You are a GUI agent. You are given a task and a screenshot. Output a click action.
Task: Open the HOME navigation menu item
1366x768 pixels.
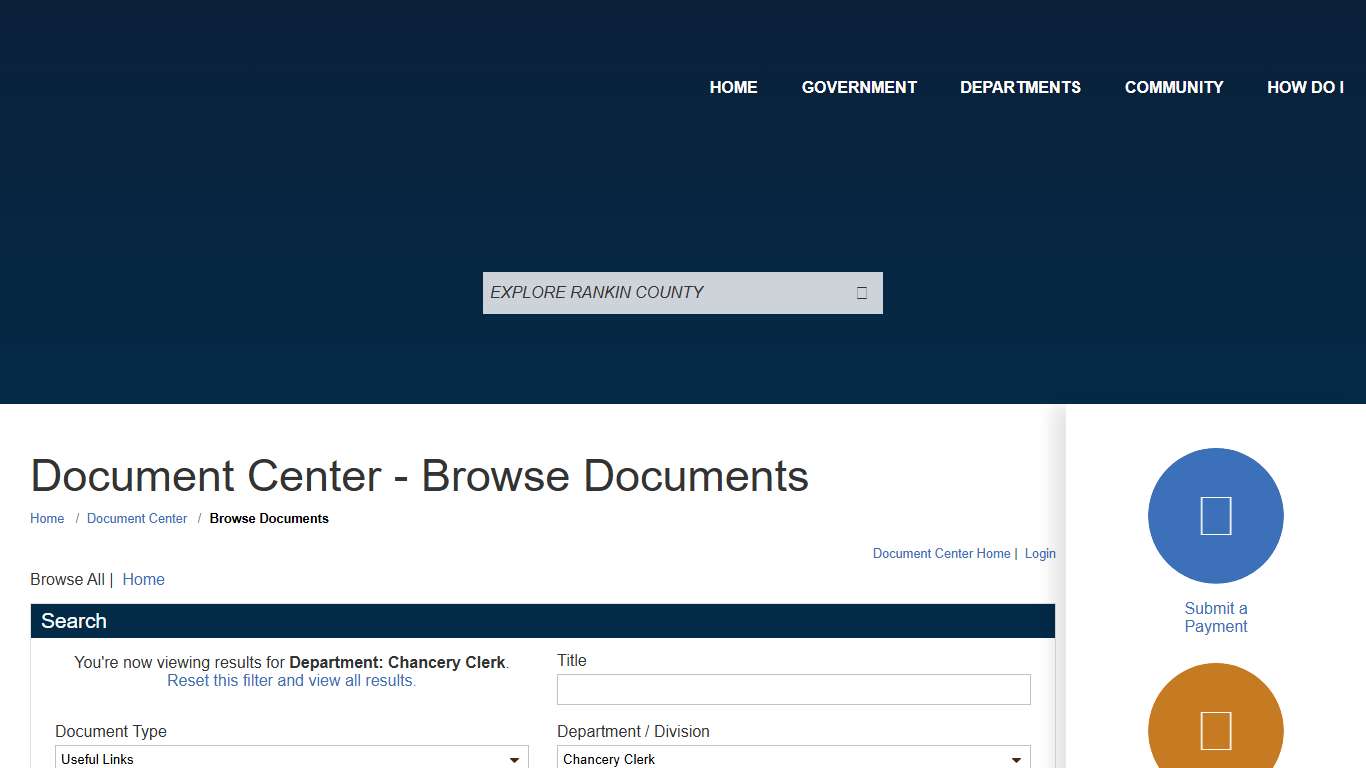[733, 87]
